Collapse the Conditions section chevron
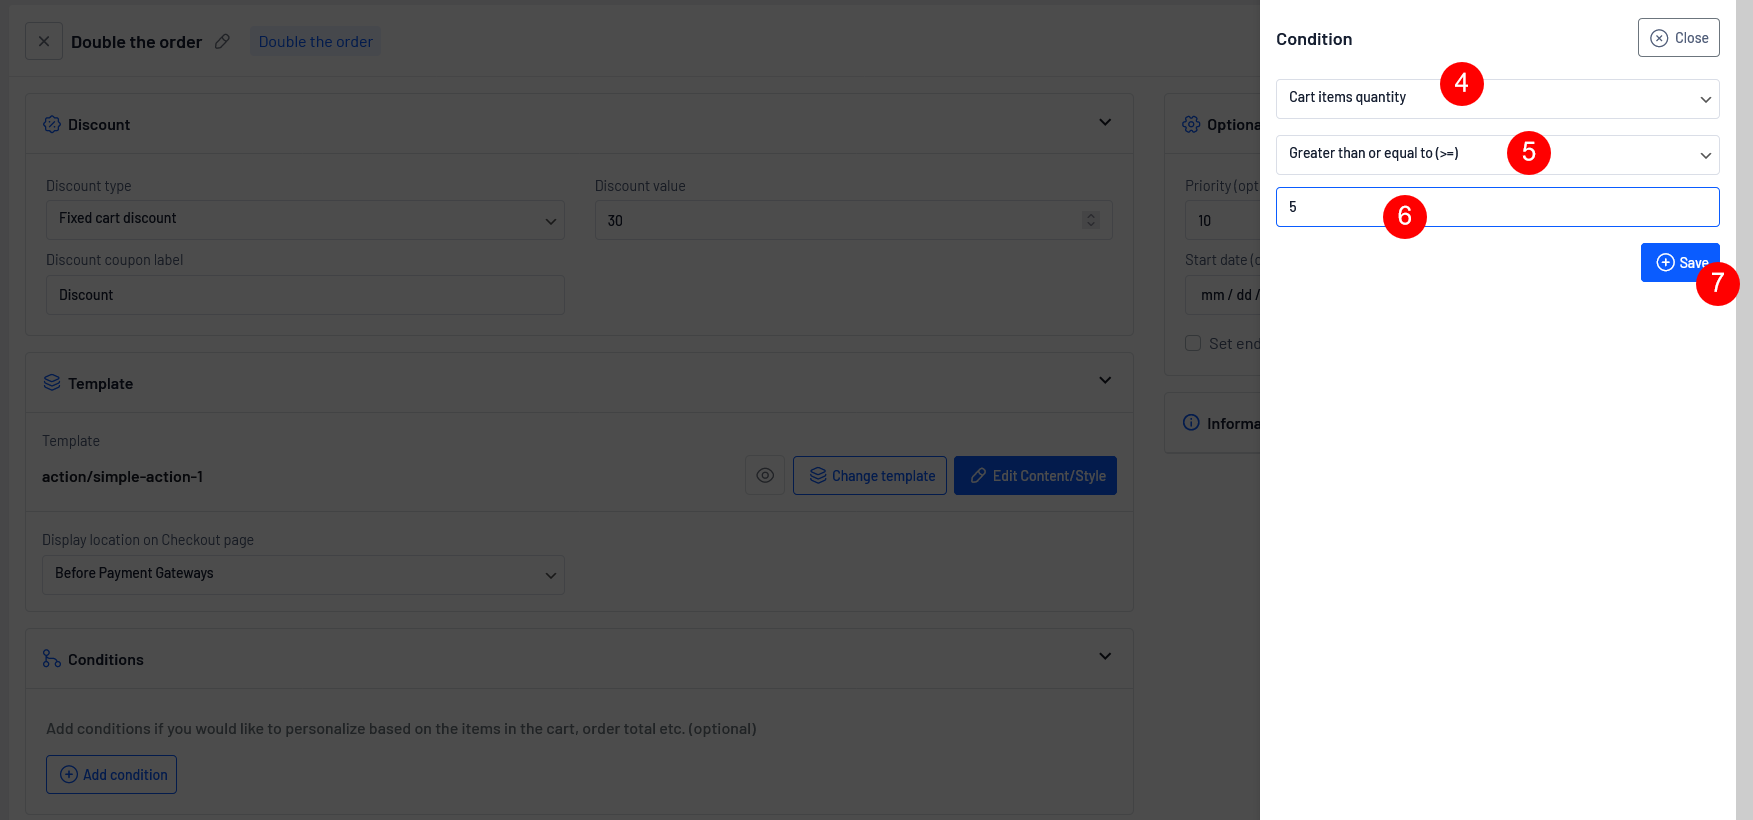Viewport: 1753px width, 820px height. click(x=1105, y=656)
